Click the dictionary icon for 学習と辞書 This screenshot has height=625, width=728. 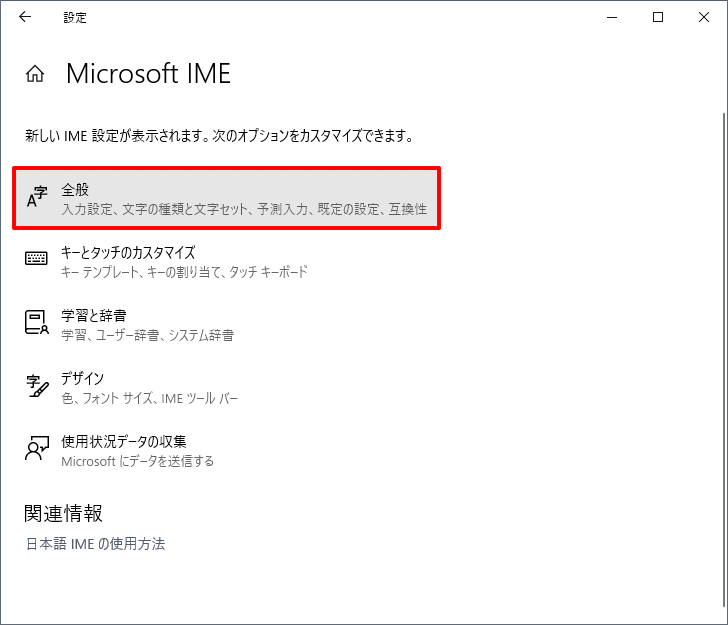click(37, 322)
